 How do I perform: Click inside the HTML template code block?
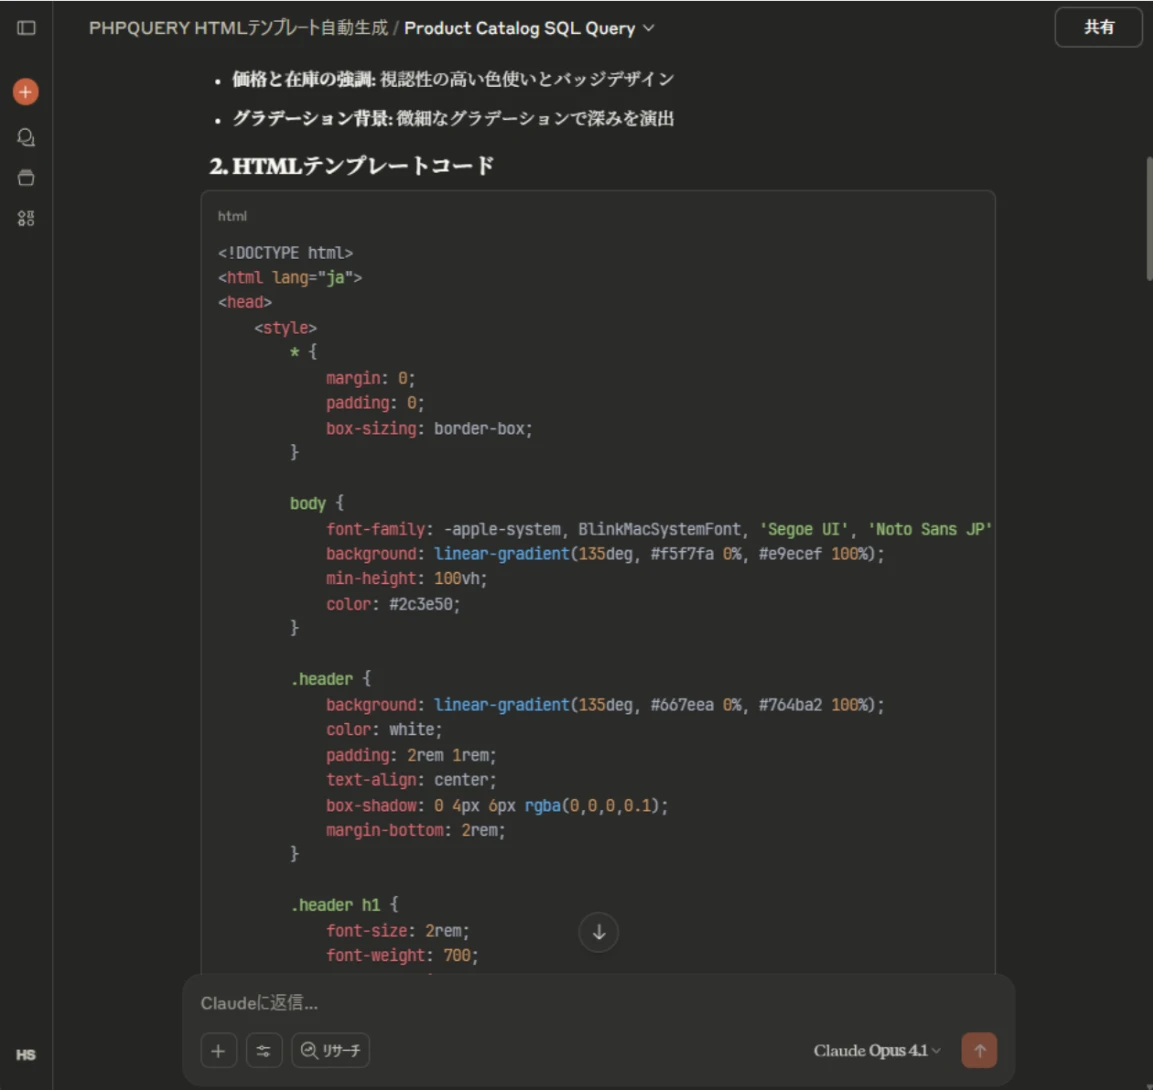click(x=600, y=550)
